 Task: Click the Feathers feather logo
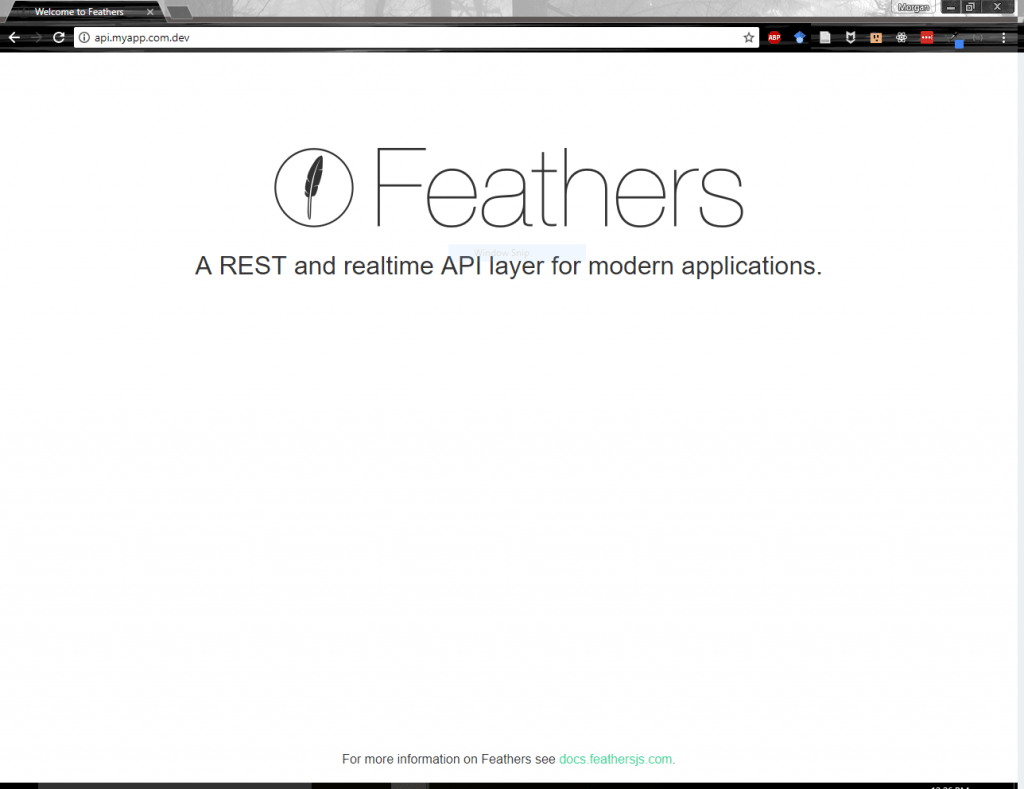coord(313,187)
